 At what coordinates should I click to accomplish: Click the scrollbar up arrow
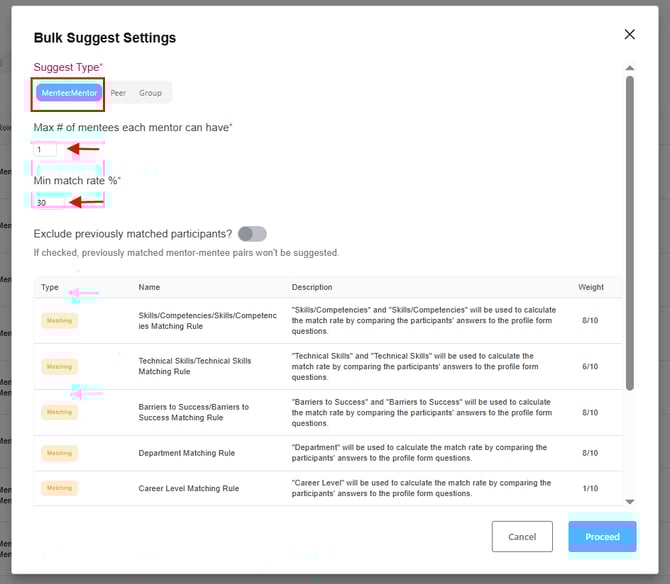click(629, 68)
